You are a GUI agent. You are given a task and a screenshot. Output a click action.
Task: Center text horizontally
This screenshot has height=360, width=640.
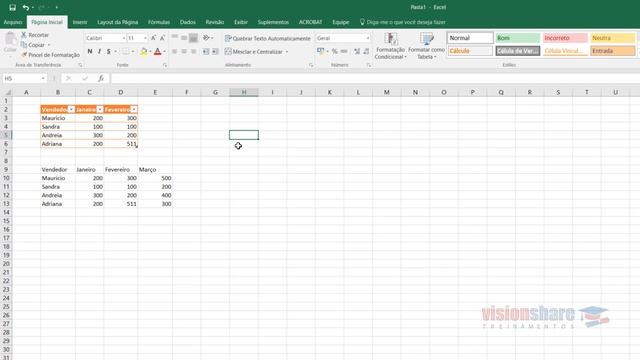(184, 51)
